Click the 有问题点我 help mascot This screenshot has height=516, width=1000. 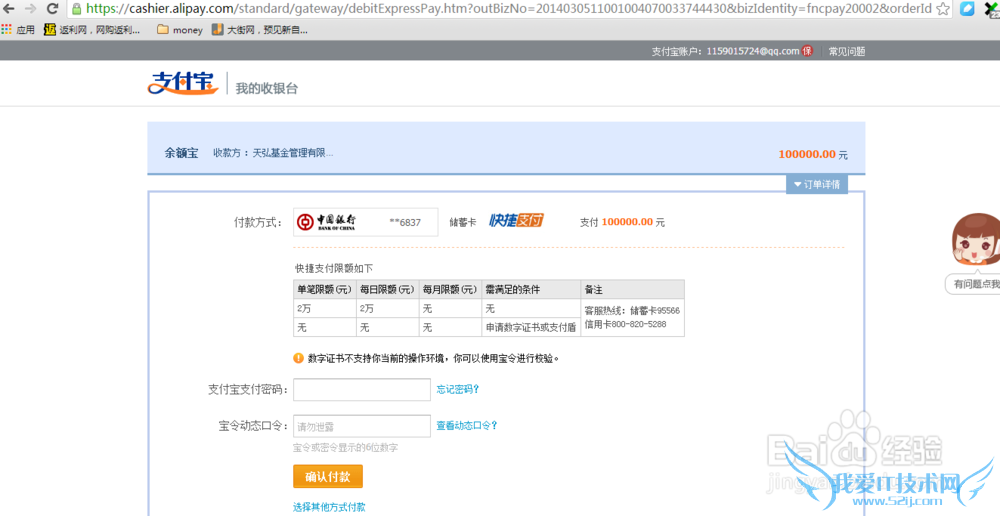click(973, 254)
